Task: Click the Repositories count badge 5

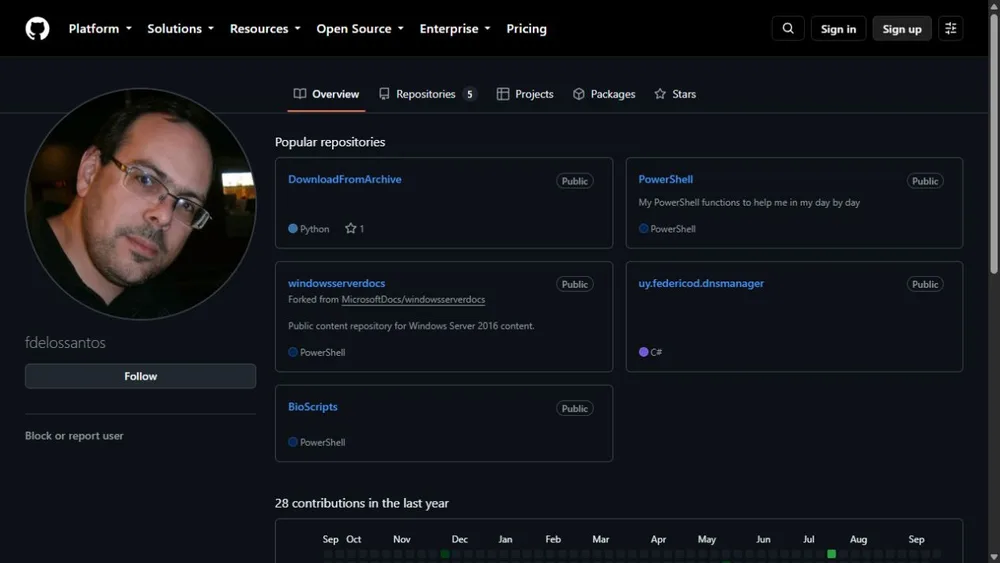Action: [x=469, y=94]
